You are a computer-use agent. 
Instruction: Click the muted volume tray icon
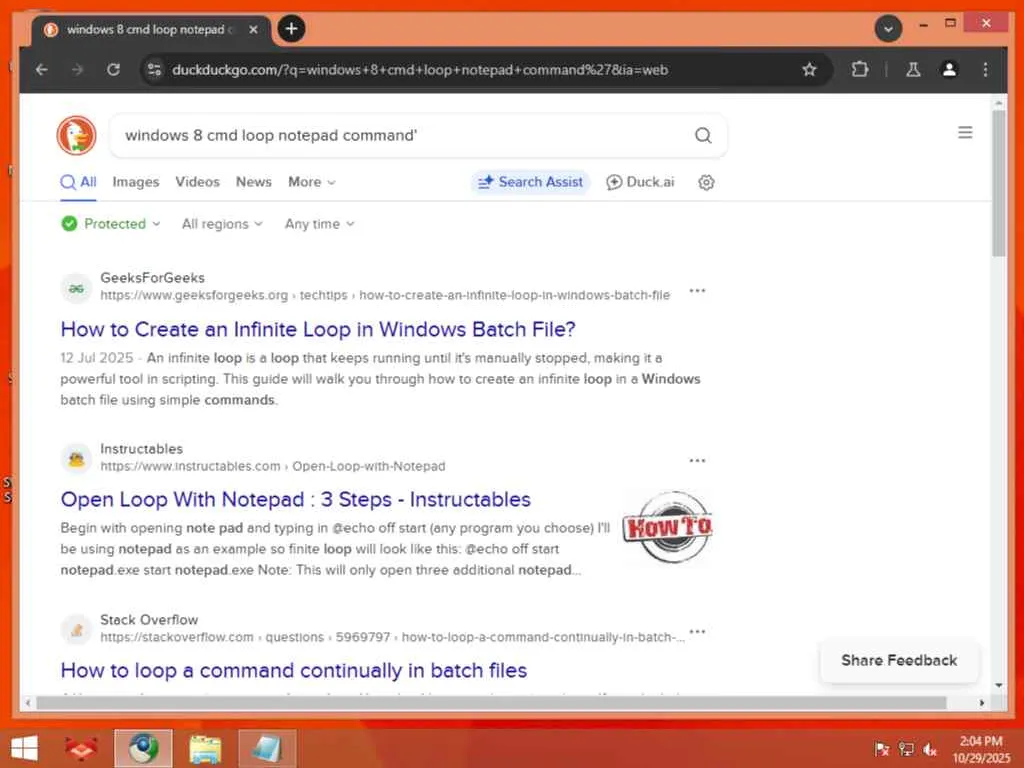click(x=929, y=749)
